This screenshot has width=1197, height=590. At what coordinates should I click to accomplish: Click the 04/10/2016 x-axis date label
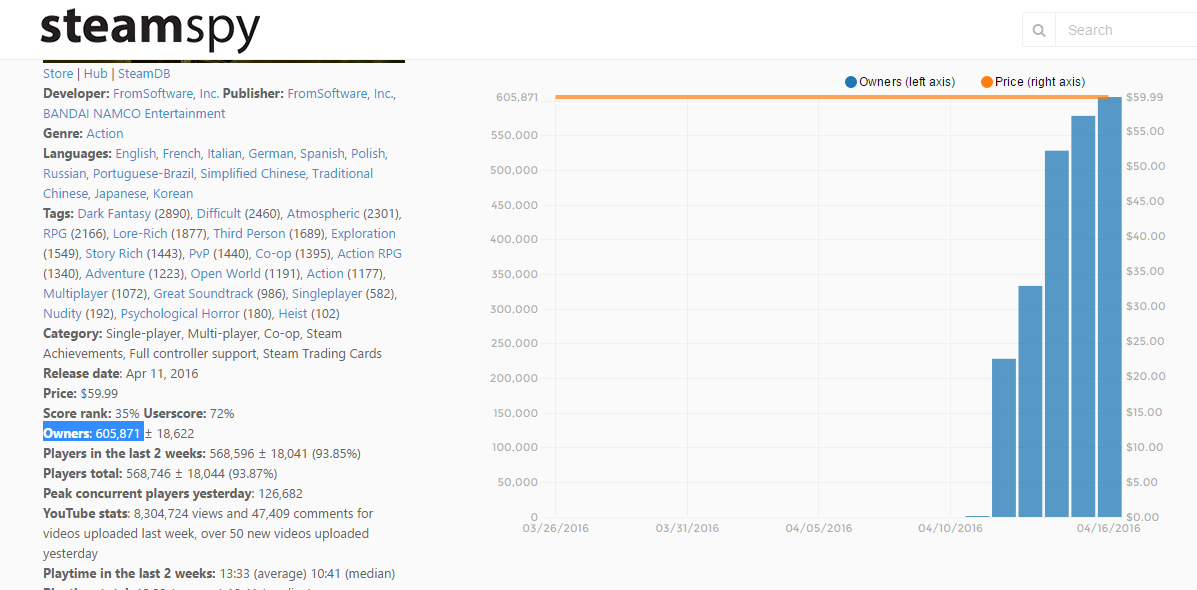click(x=950, y=527)
